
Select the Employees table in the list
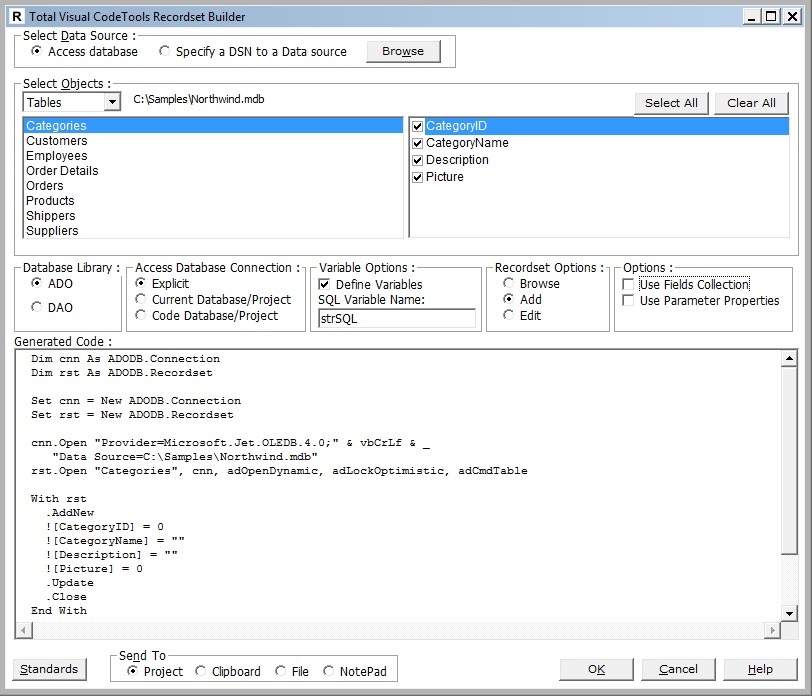click(57, 155)
